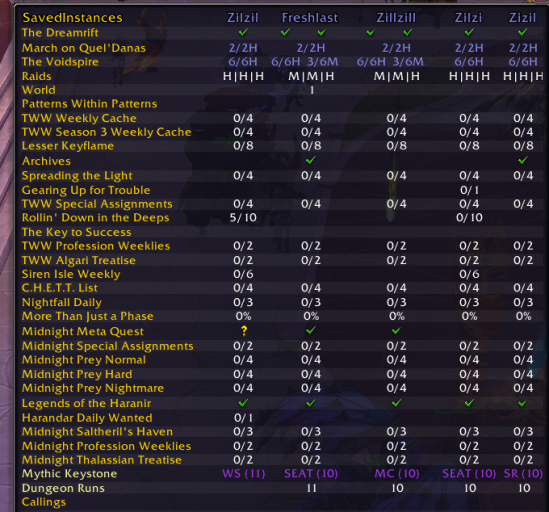Click the 0/1 Harandar Daily Wanted value
The height and width of the screenshot is (512, 549).
pyautogui.click(x=243, y=418)
